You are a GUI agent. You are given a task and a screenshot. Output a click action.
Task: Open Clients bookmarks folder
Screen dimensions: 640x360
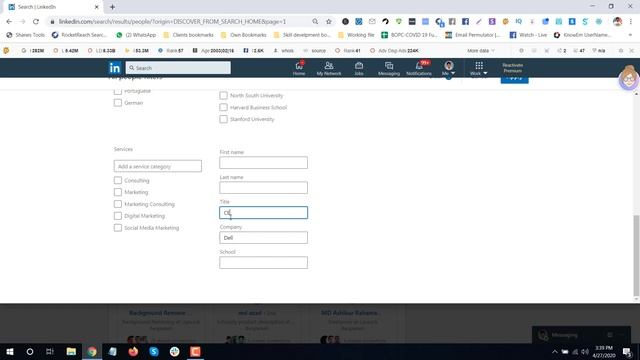click(188, 35)
